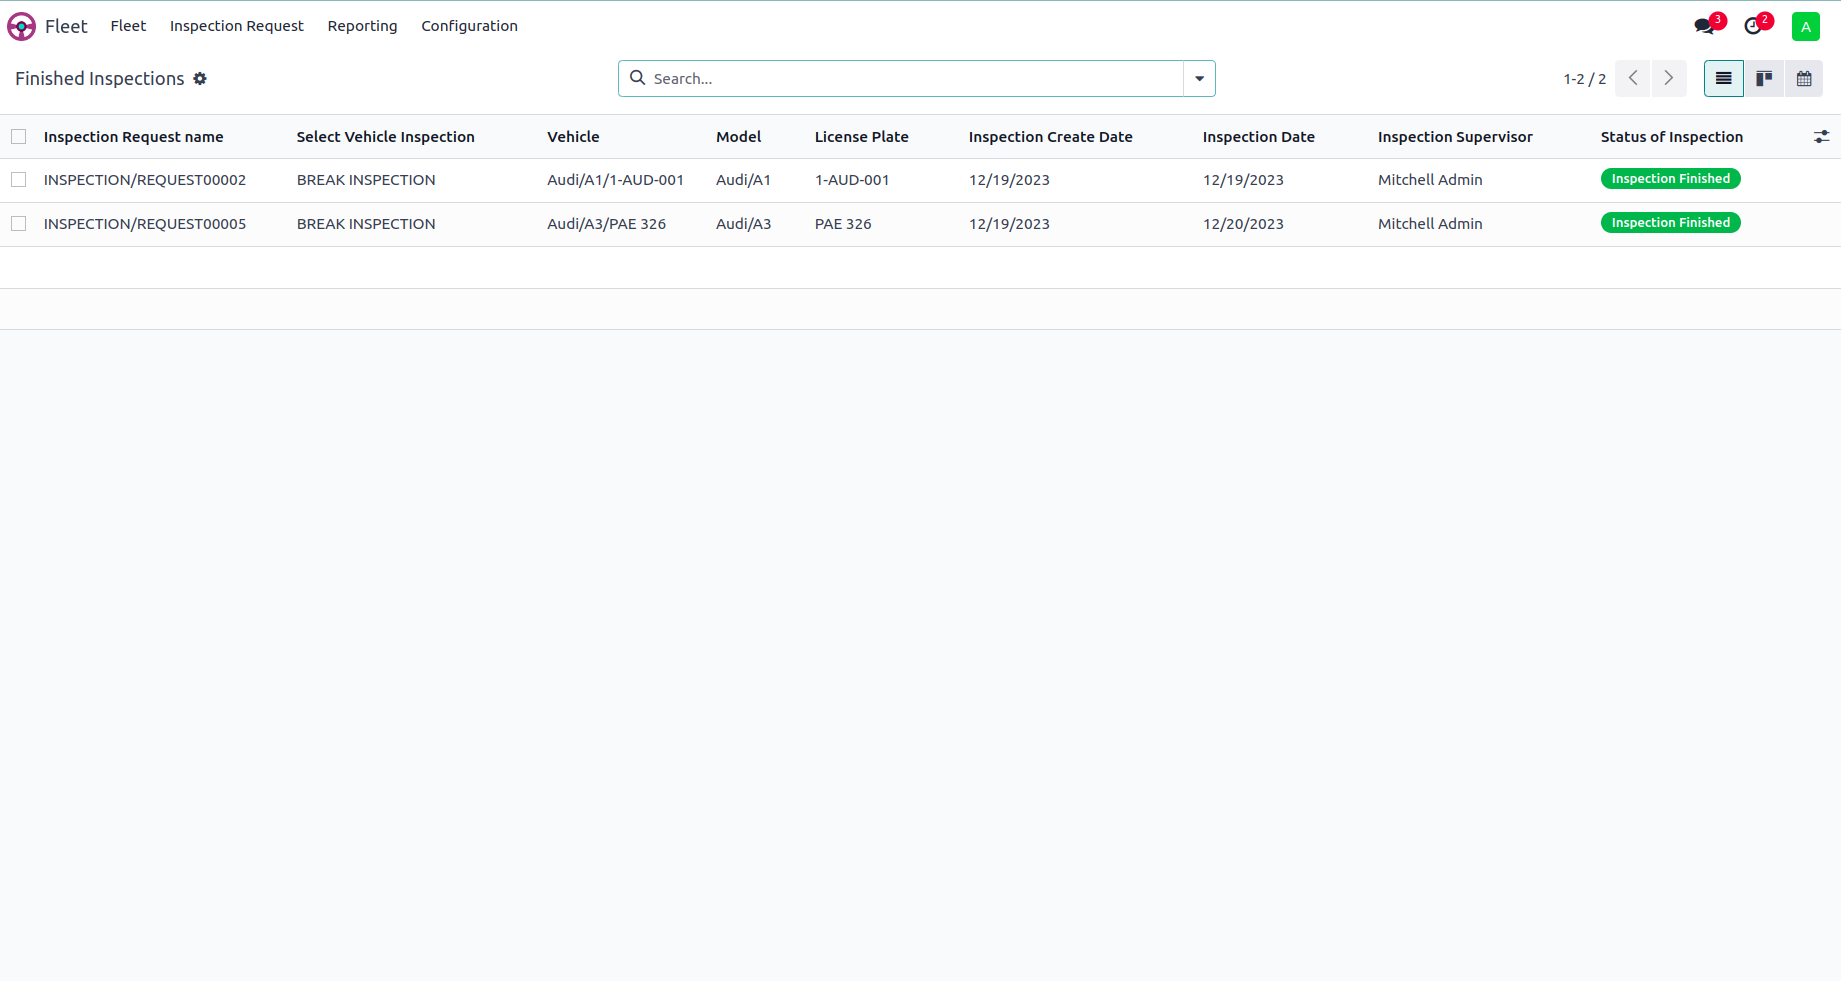
Task: Click BREAK INSPECTION in REQUEST00002 row
Action: [366, 180]
